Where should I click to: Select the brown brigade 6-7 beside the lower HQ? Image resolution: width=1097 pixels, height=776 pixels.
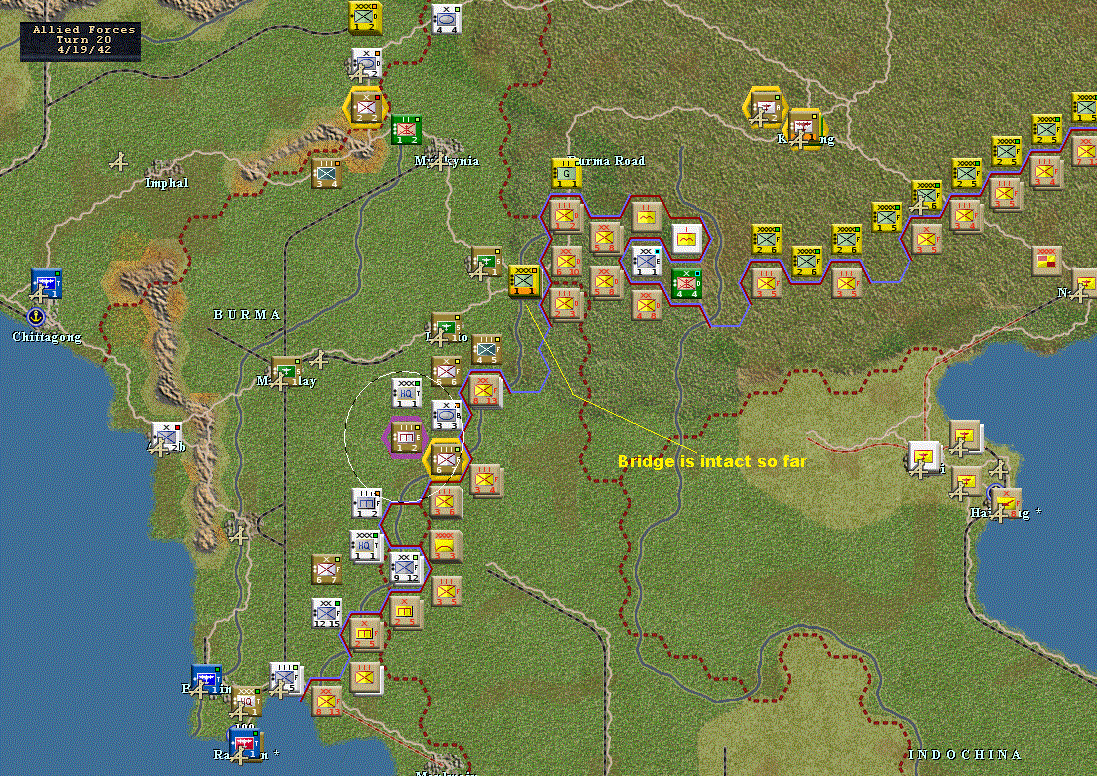tap(326, 568)
